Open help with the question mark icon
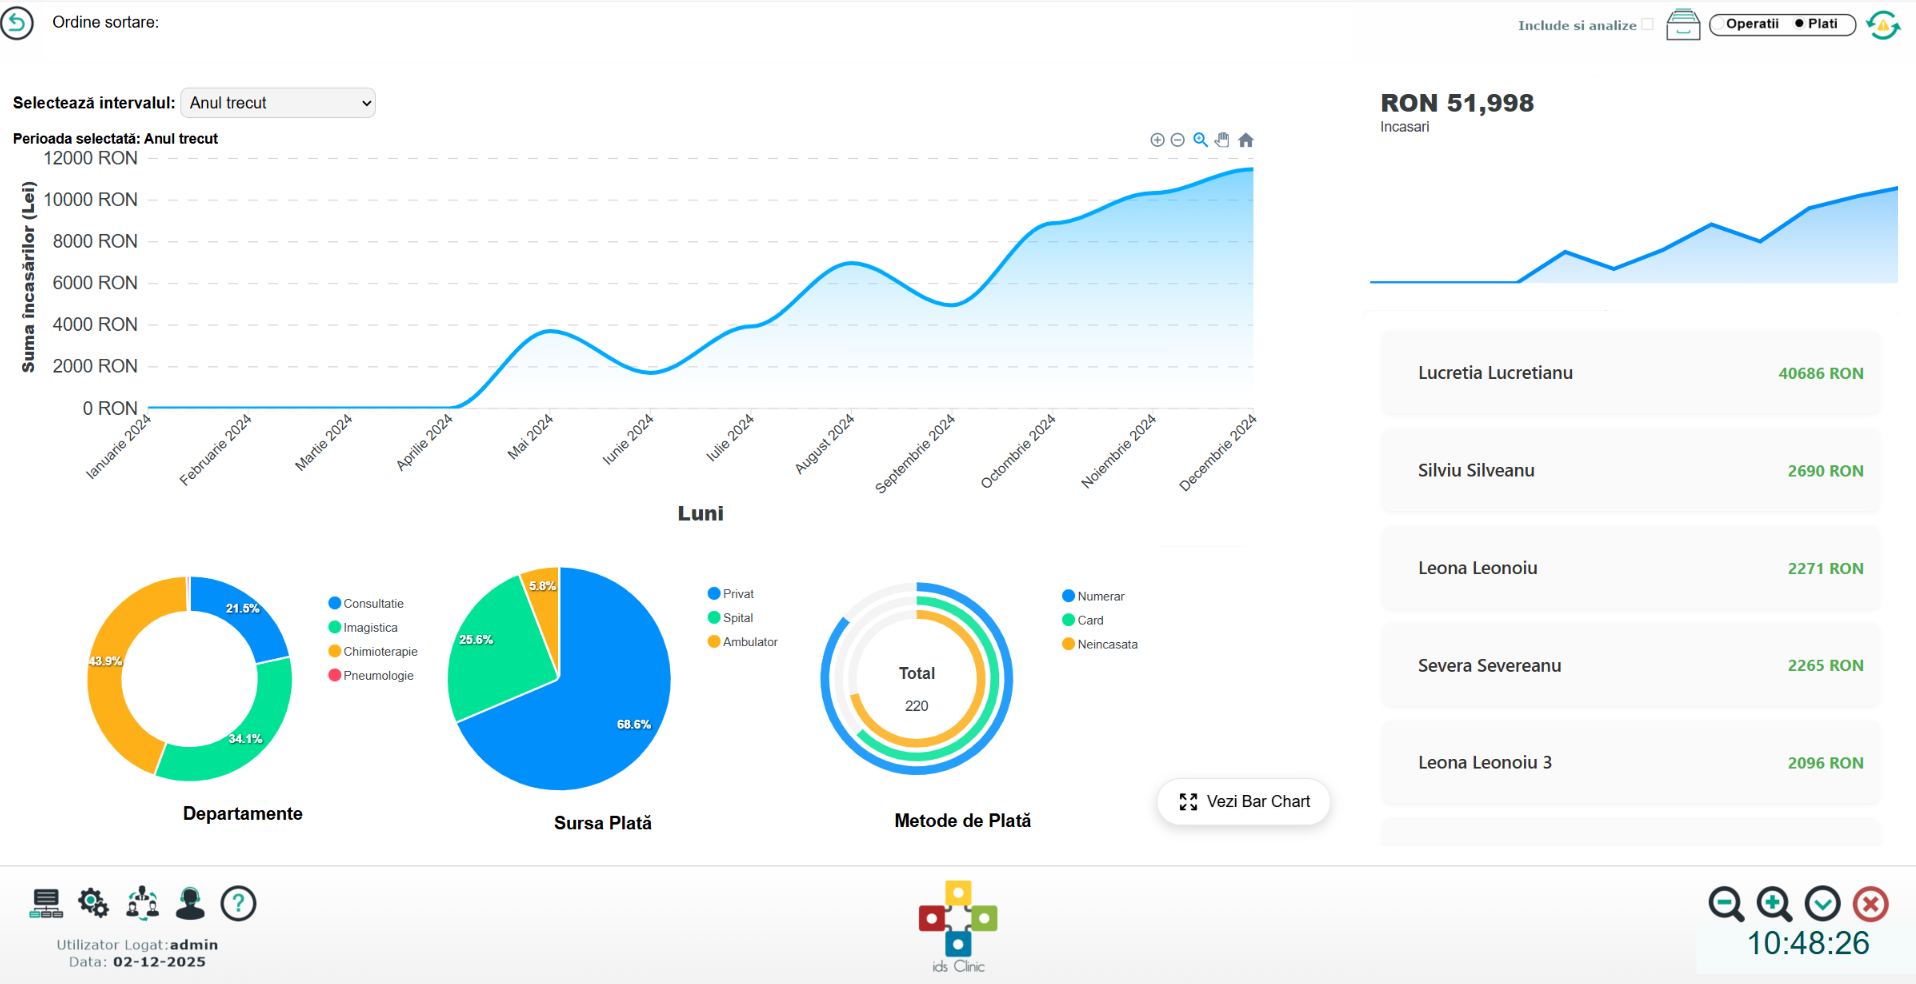The image size is (1916, 984). coord(237,903)
